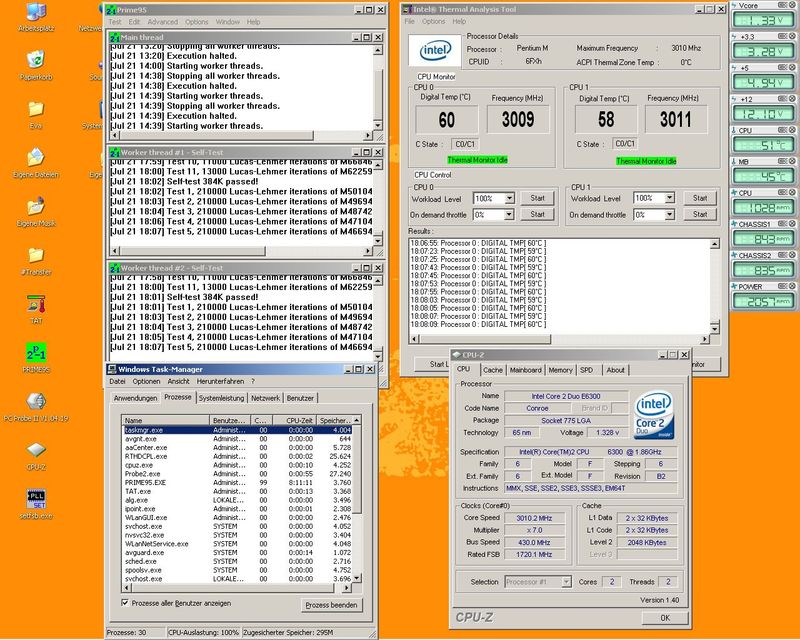
Task: Open settings icon on Vcore sensor panel
Action: point(783,5)
